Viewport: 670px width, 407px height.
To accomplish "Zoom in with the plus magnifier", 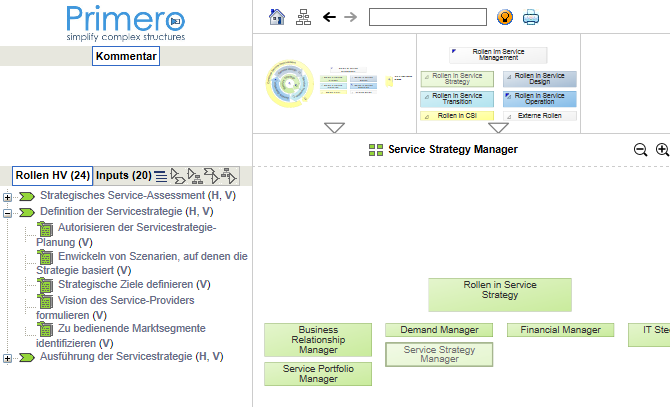I will click(x=662, y=150).
